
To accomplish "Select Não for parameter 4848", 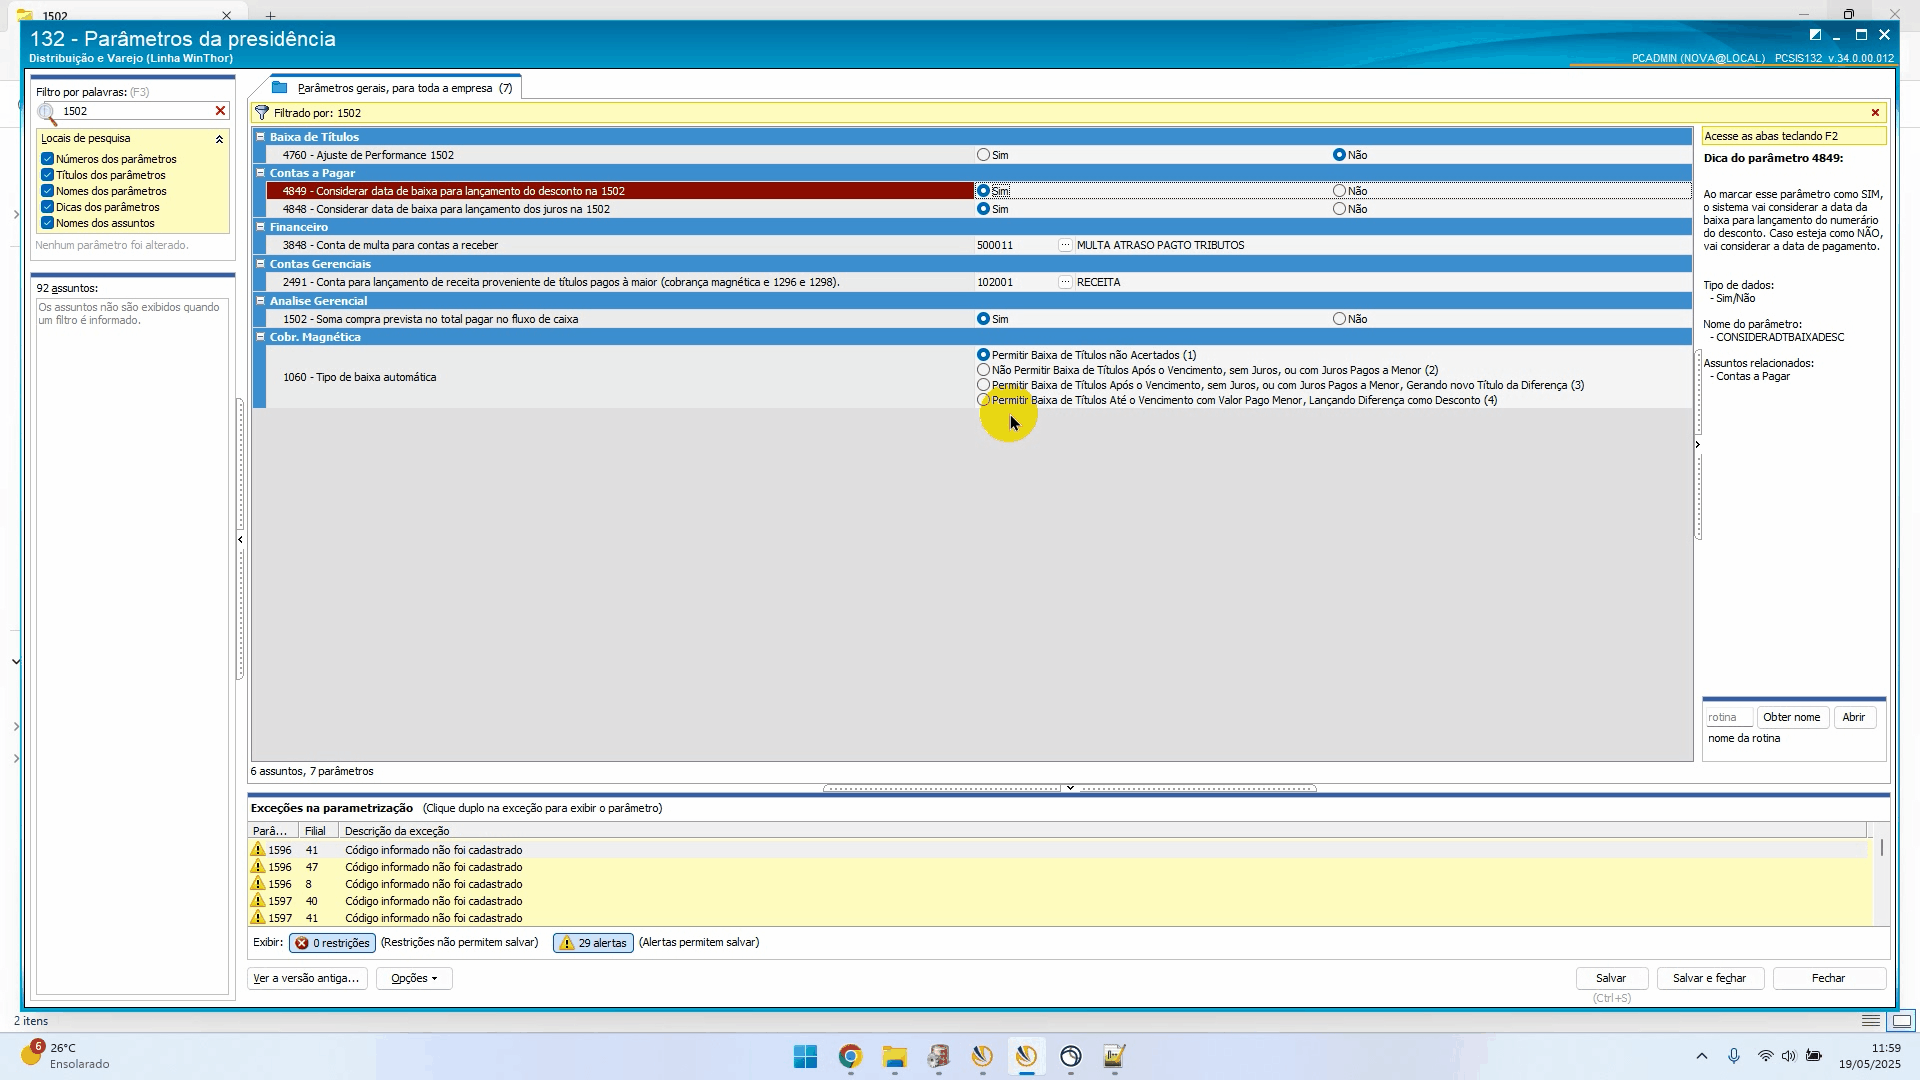I will point(1339,209).
